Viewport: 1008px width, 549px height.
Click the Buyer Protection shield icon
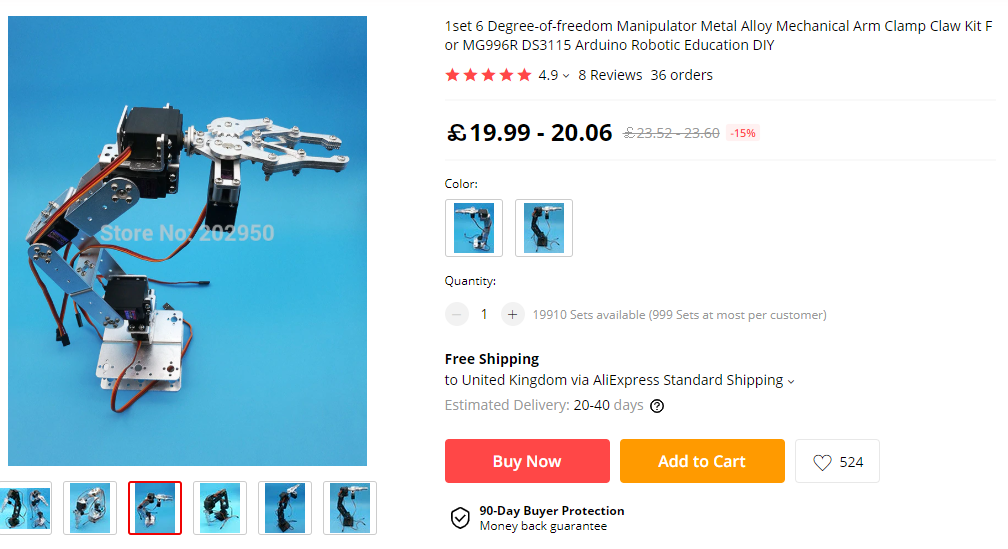point(460,518)
